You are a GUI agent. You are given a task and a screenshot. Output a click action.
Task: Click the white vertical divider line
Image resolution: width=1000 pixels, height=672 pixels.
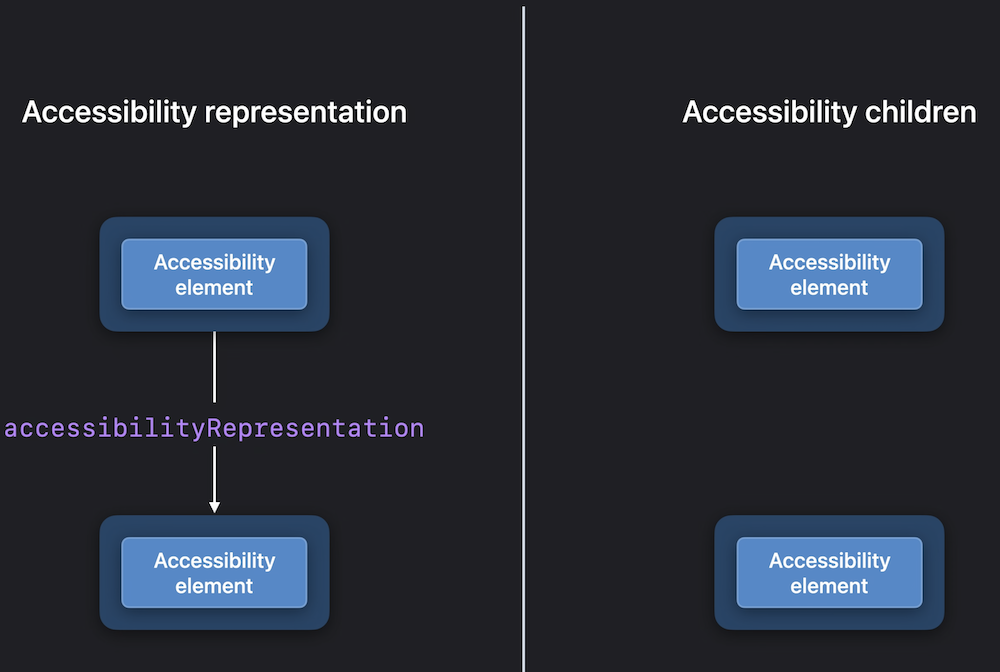point(524,338)
